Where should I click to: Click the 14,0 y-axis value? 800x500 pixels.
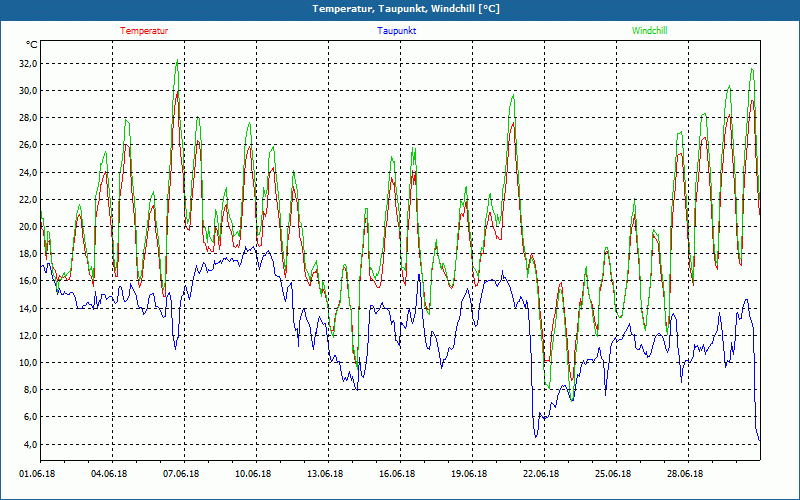tap(29, 308)
